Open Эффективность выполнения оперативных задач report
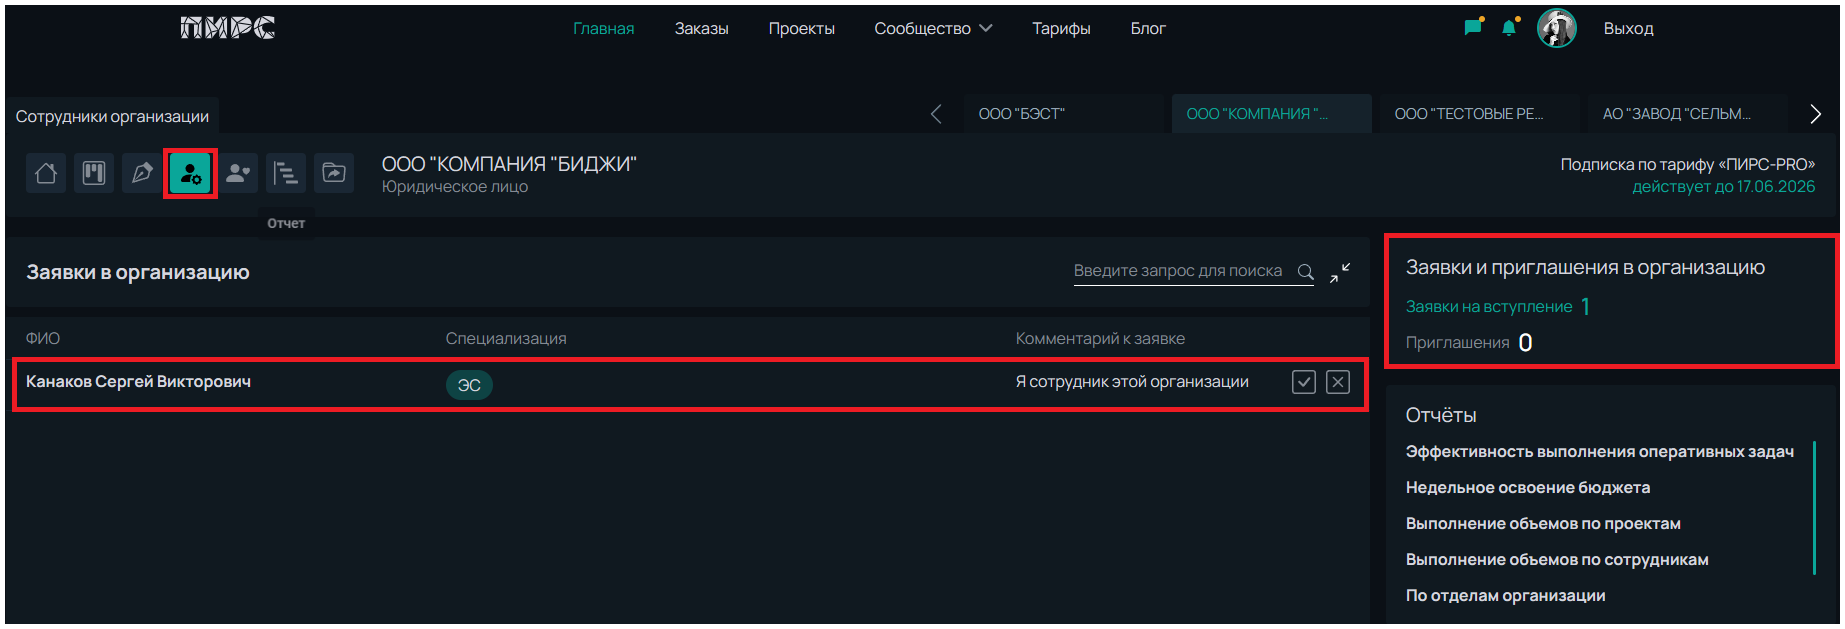This screenshot has height=629, width=1845. pyautogui.click(x=1599, y=452)
